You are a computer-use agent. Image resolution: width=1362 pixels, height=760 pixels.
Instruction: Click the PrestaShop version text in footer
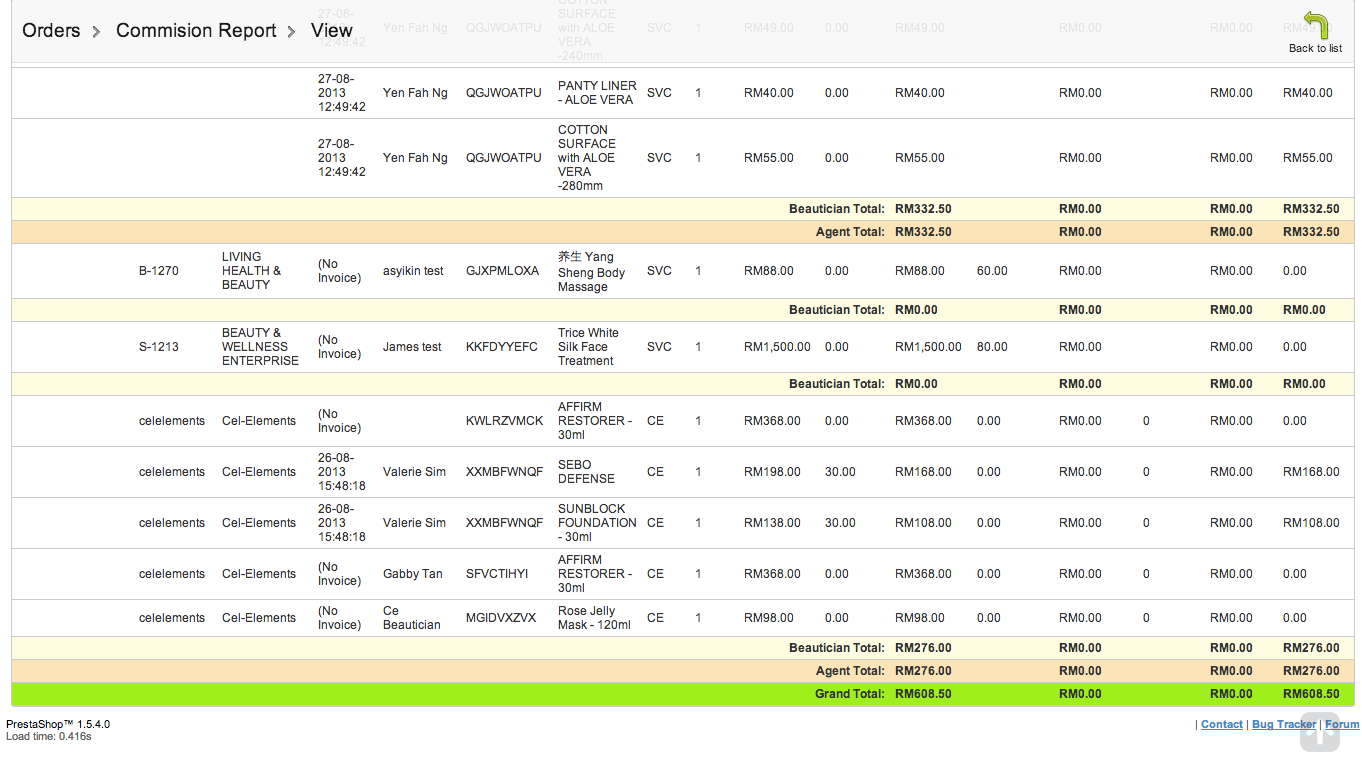[58, 724]
